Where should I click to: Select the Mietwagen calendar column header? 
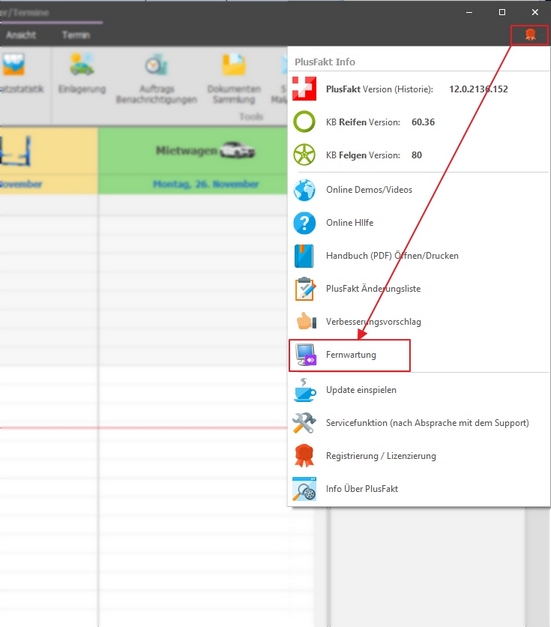pos(193,161)
